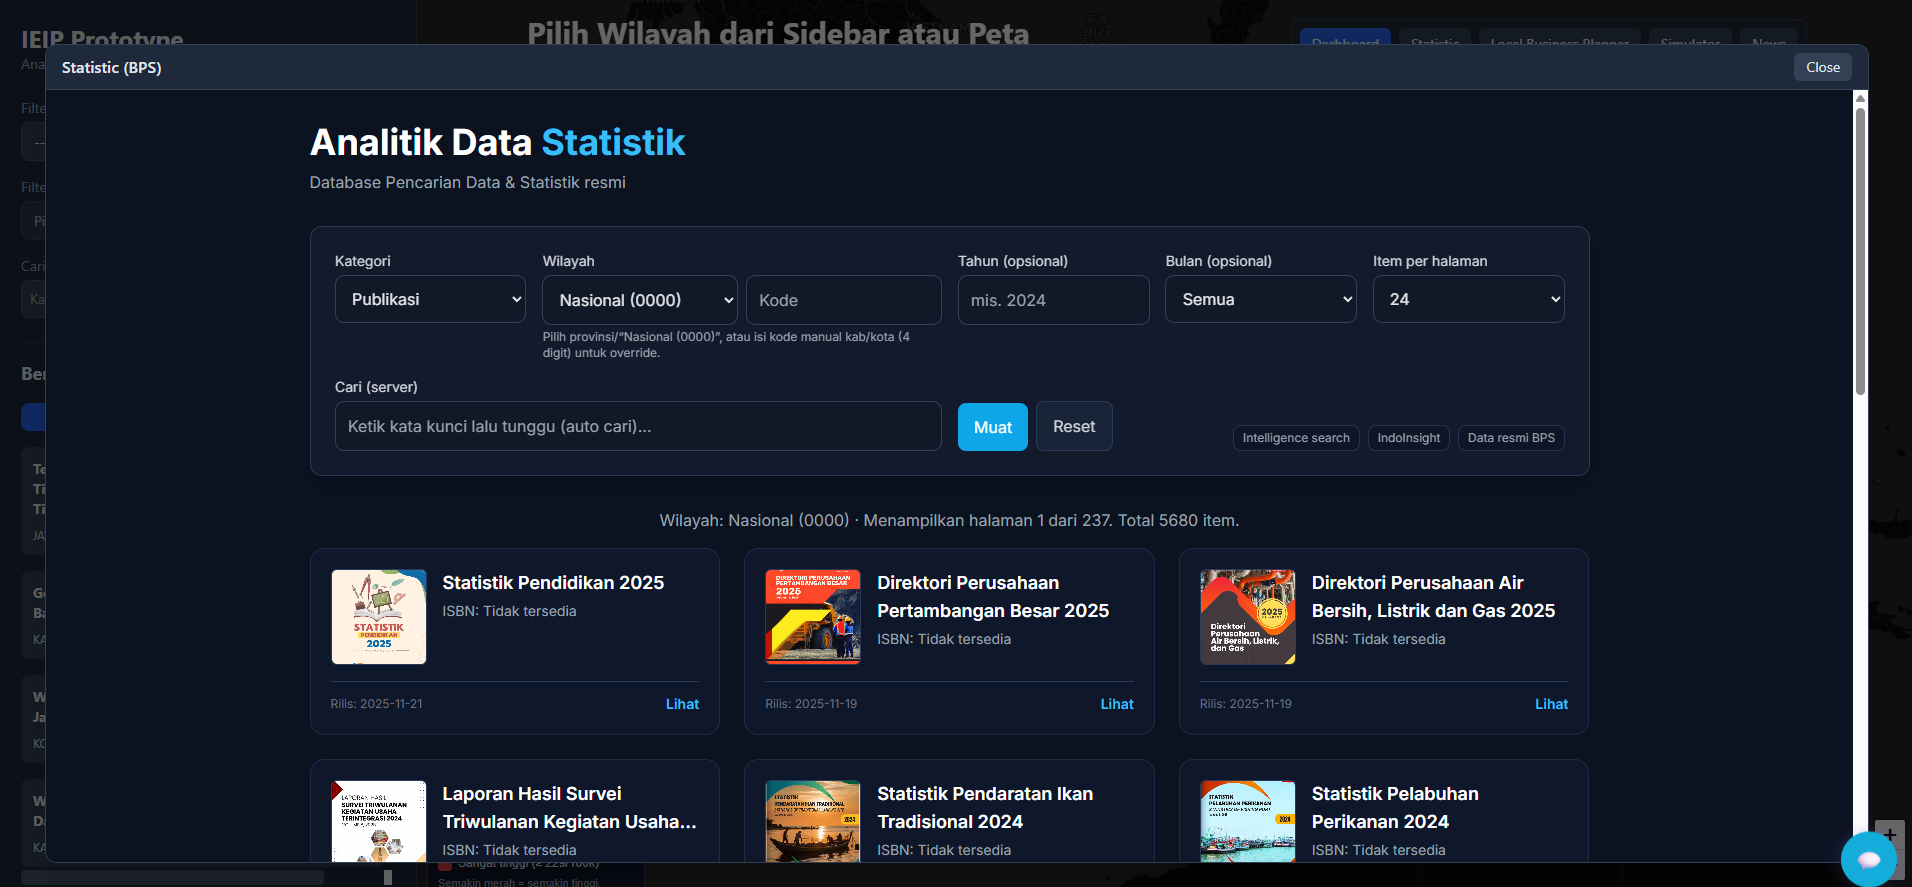Image resolution: width=1912 pixels, height=887 pixels.
Task: Click Lihat link for Statistik Pendidikan 2025
Action: (682, 704)
